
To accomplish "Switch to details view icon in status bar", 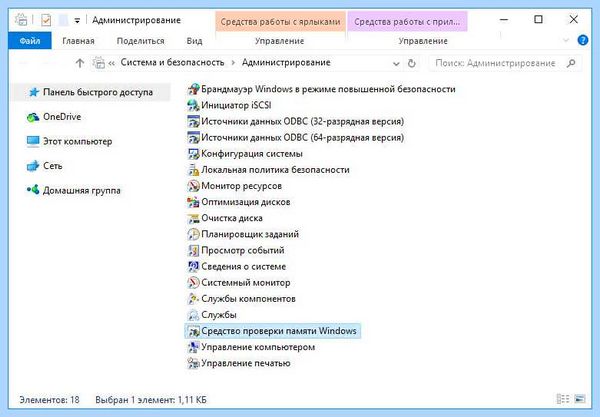I will click(563, 399).
